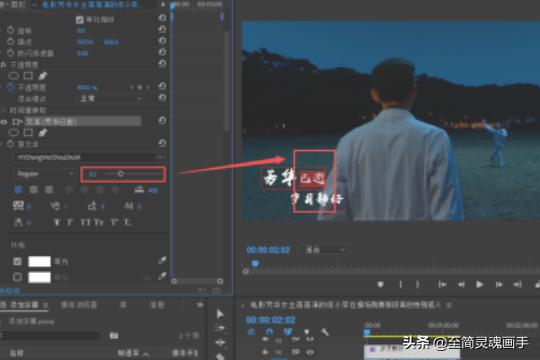Toggle the Anti-flicker Filter stopwatch icon
Image resolution: width=540 pixels, height=360 pixels.
[11, 53]
